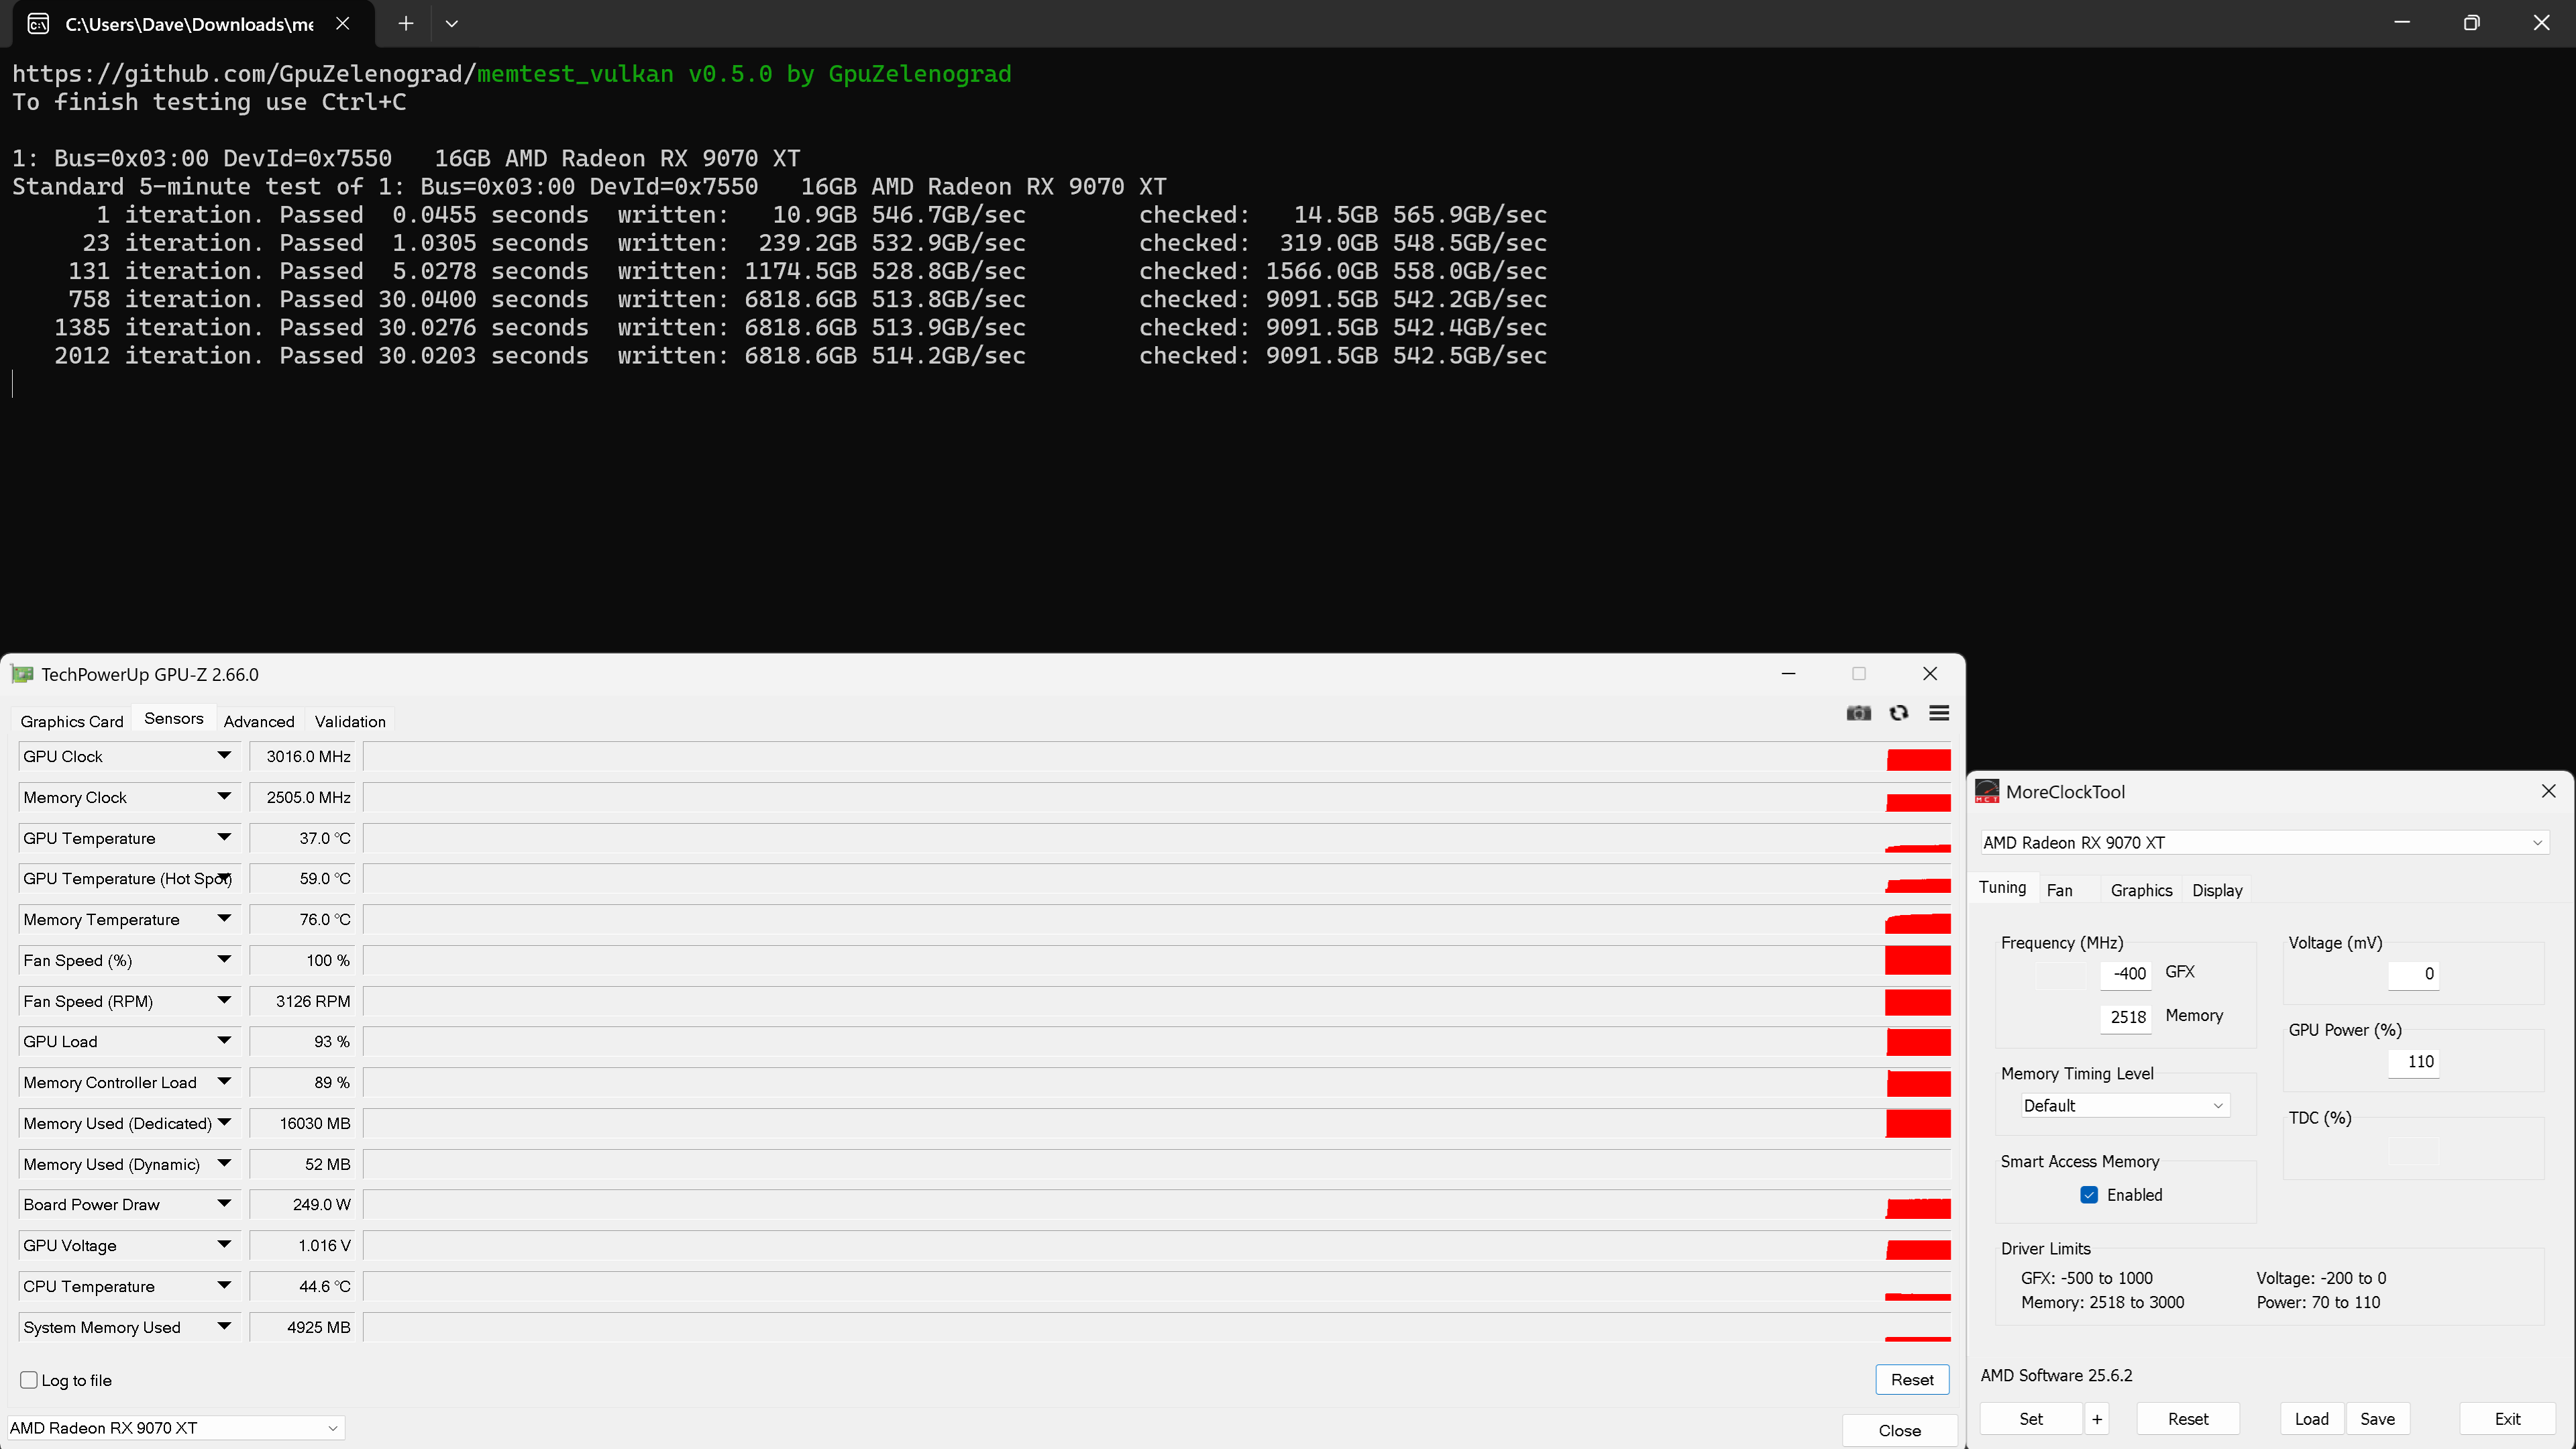Open terminal tab profile dropdown chevron

[x=451, y=23]
